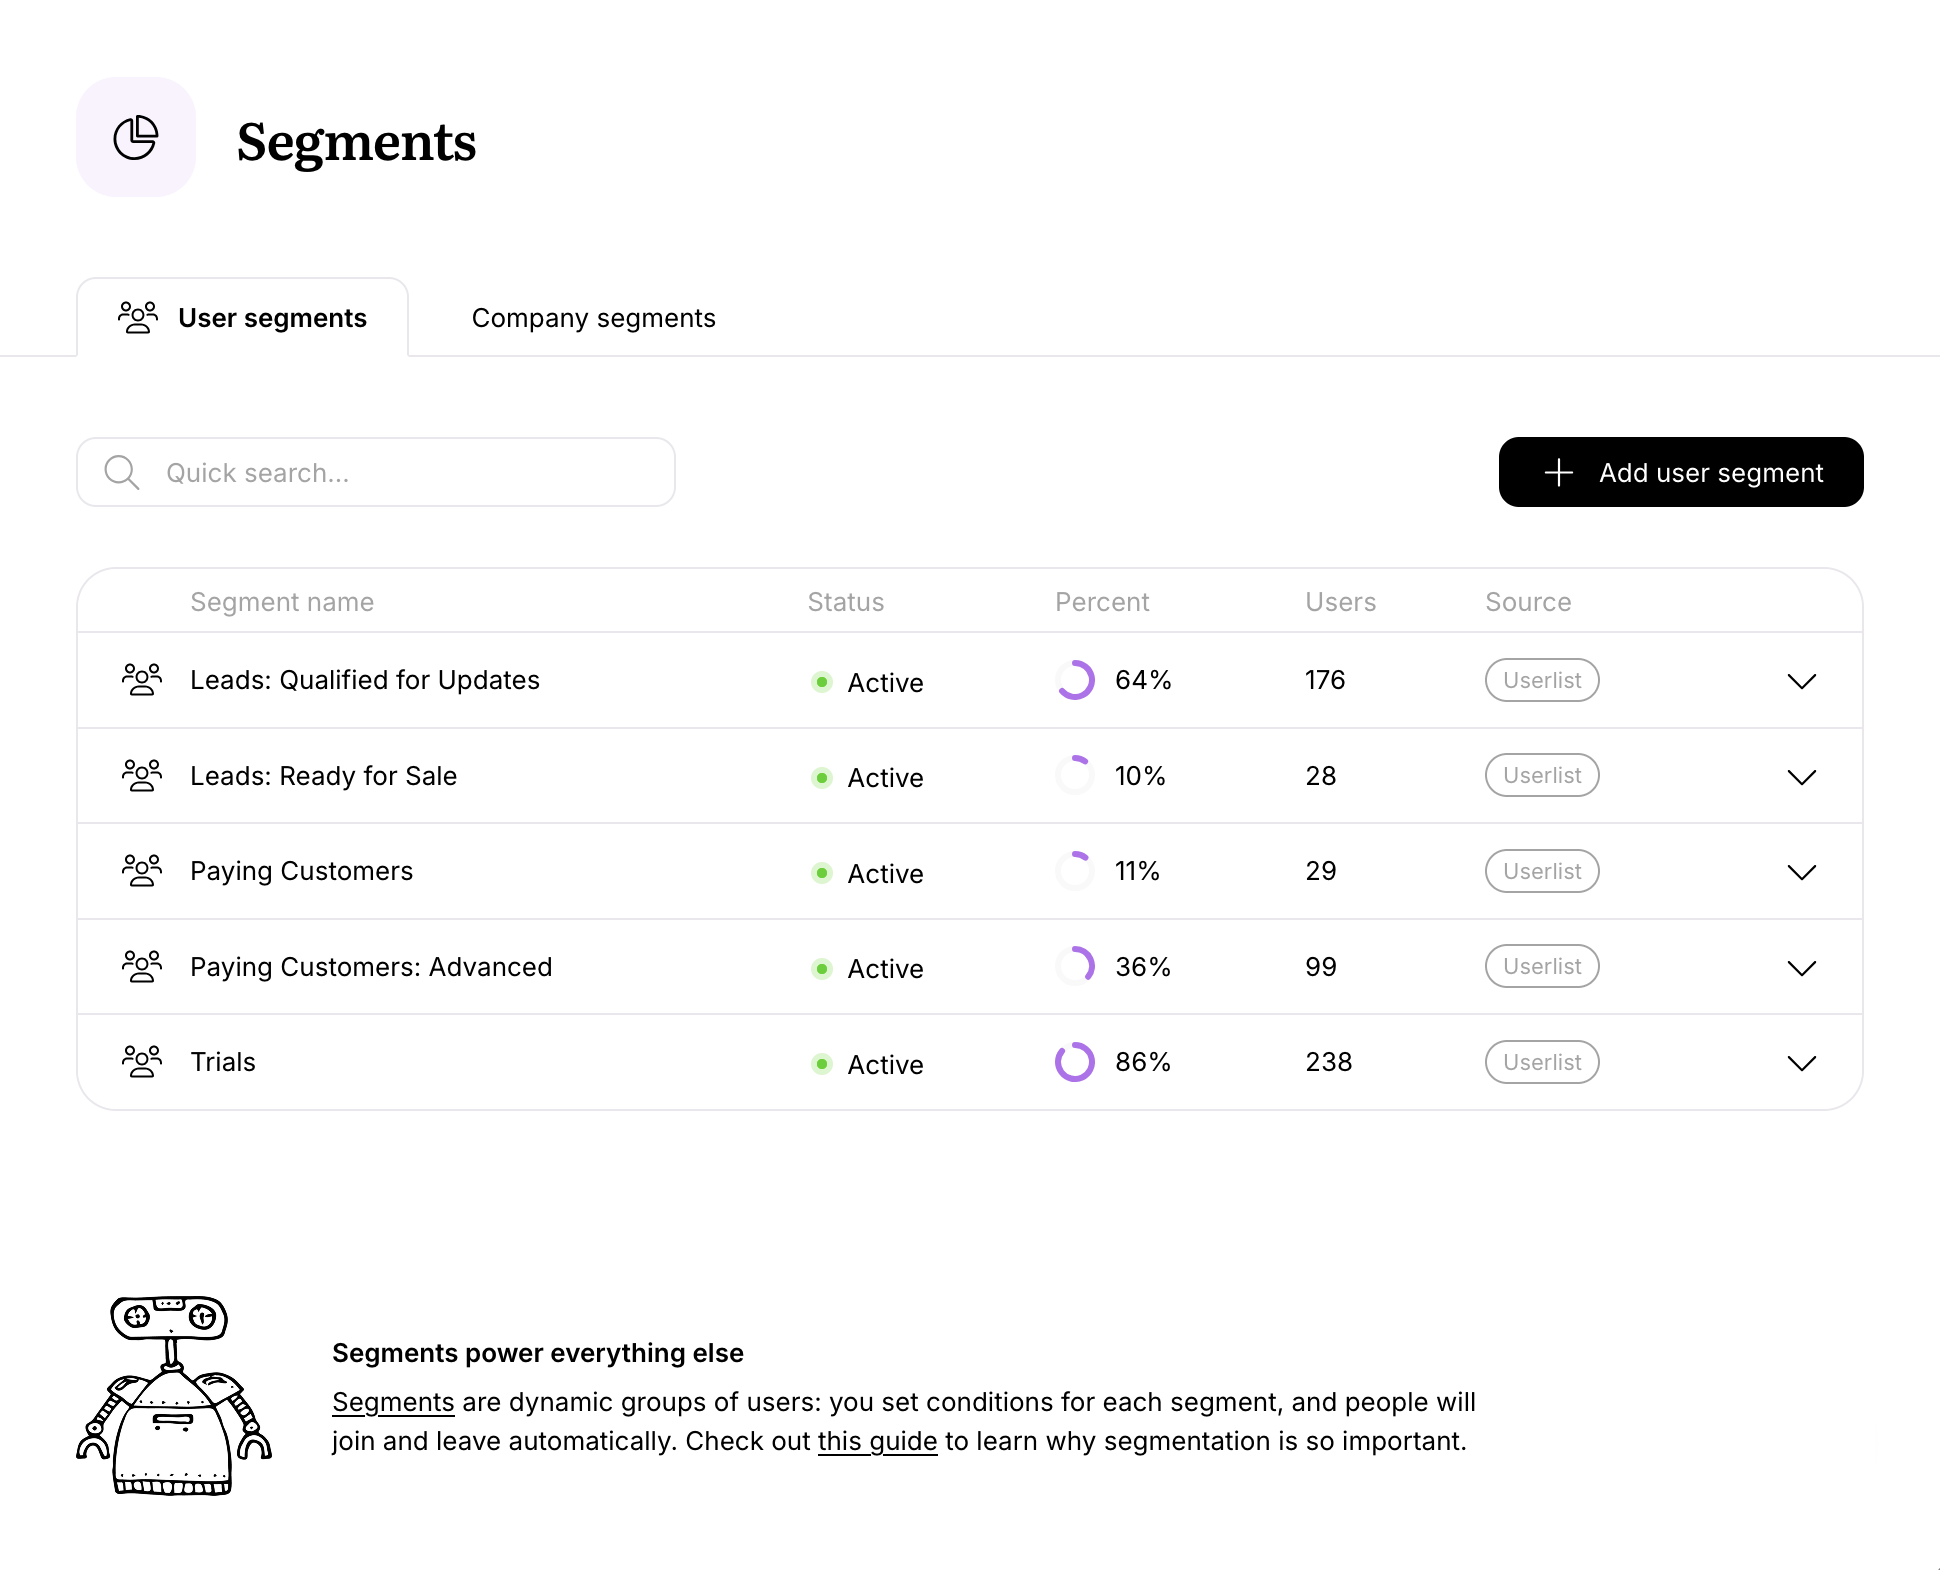1940x1570 pixels.
Task: Select the user segments icon next to Leads: Qualified for Updates
Action: click(142, 678)
